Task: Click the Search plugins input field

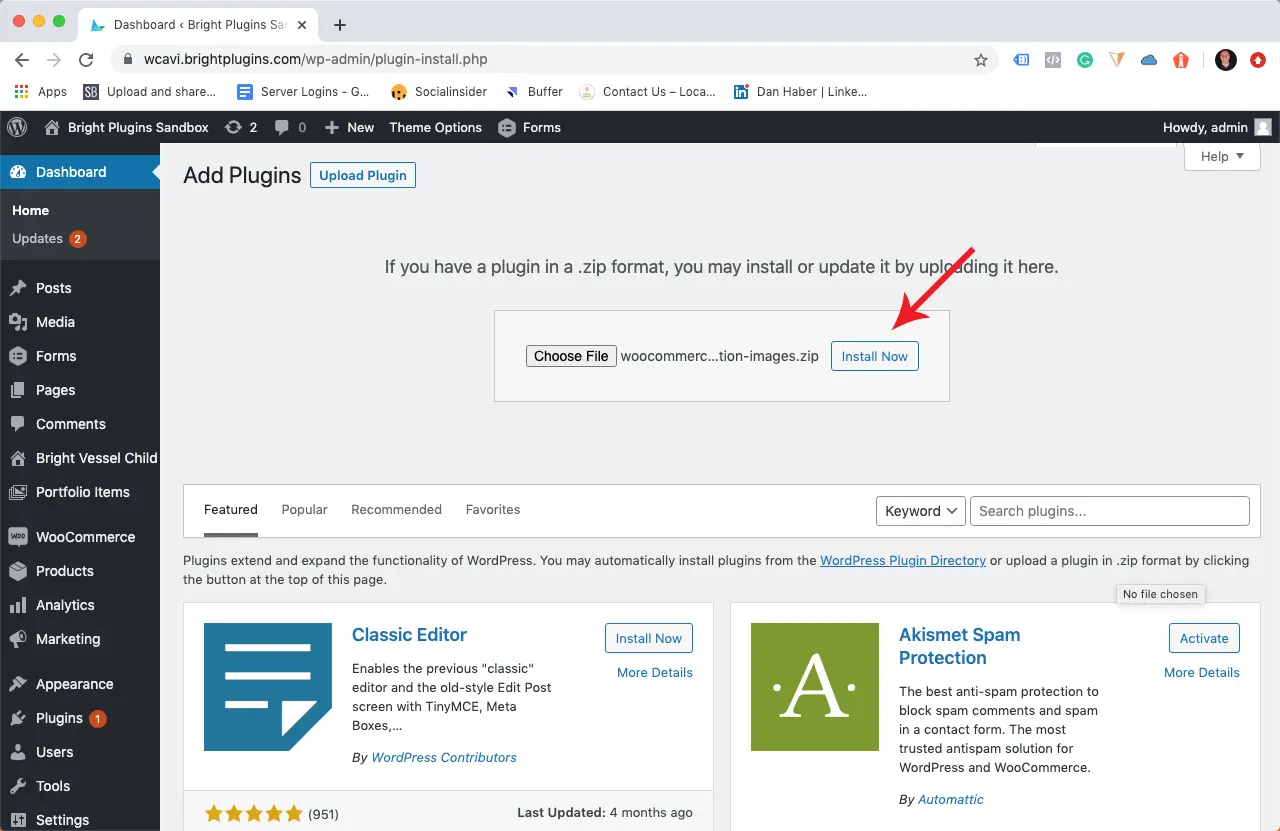Action: (1108, 511)
